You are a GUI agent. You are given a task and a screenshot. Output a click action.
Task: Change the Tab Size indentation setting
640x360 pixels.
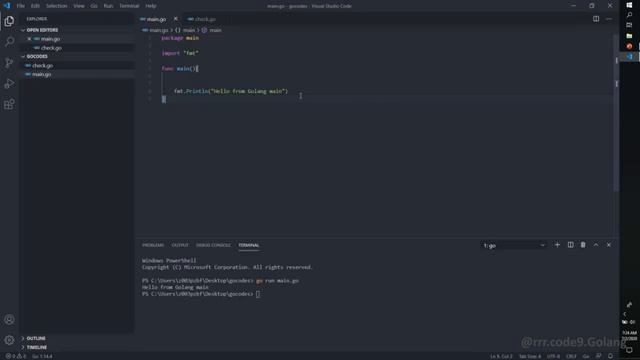529,356
